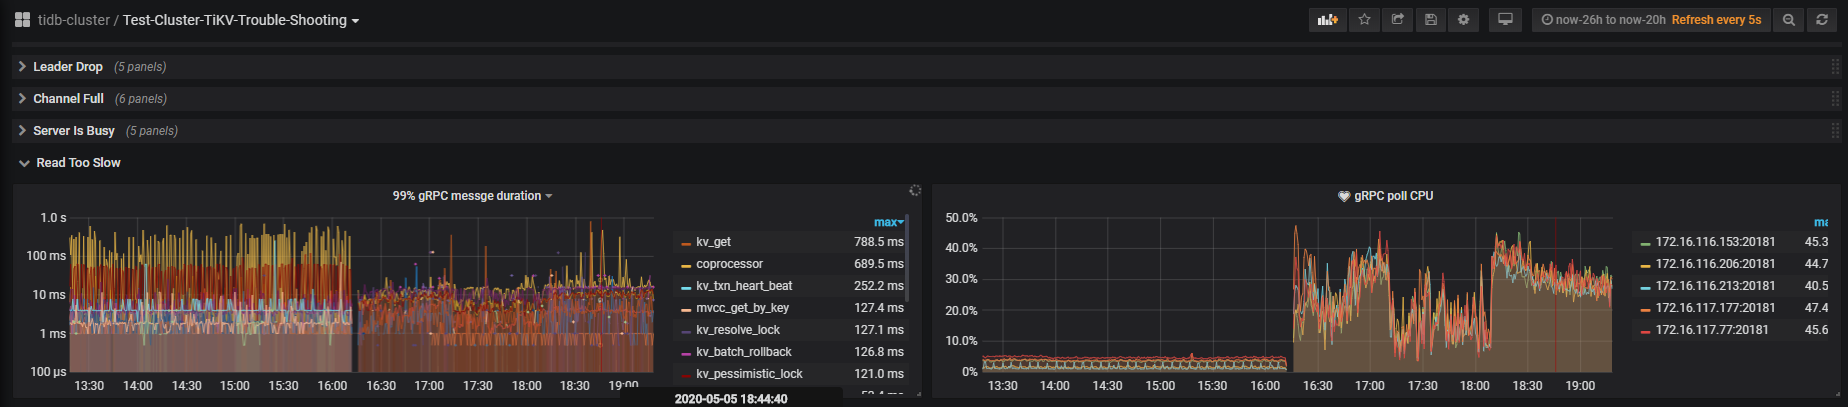Open the Share dashboard icon
This screenshot has width=1848, height=407.
(1397, 20)
